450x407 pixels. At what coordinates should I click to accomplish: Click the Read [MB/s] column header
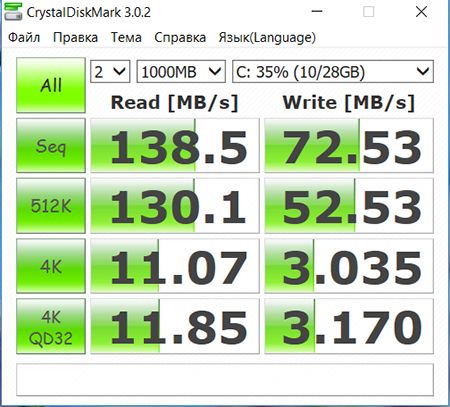pyautogui.click(x=175, y=103)
